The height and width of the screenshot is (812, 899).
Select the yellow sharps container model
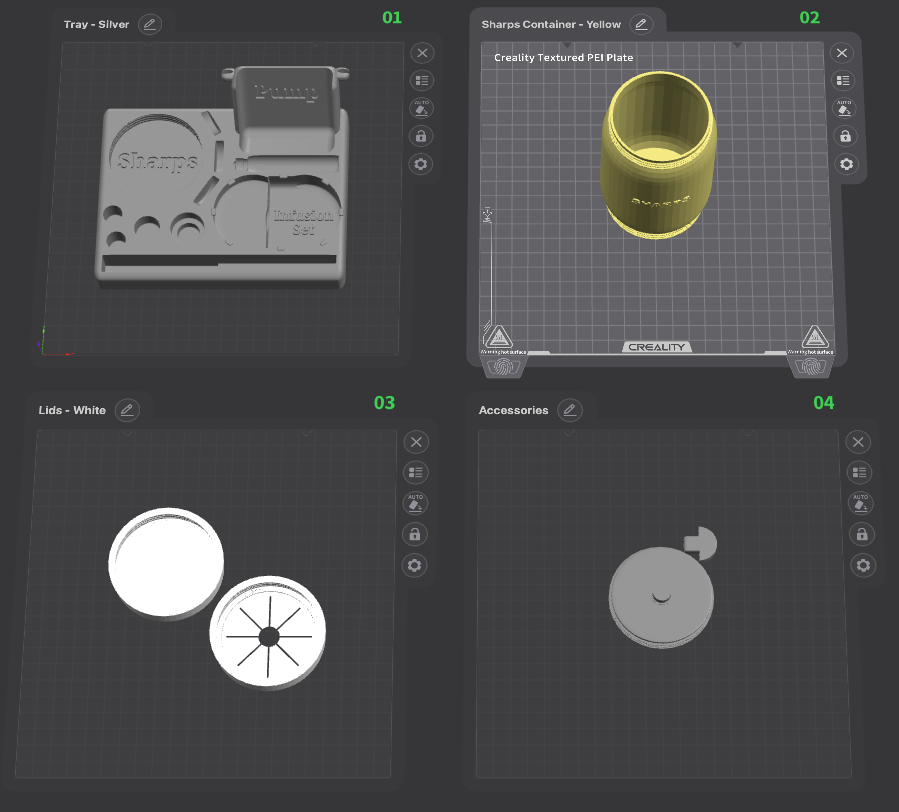tap(658, 170)
